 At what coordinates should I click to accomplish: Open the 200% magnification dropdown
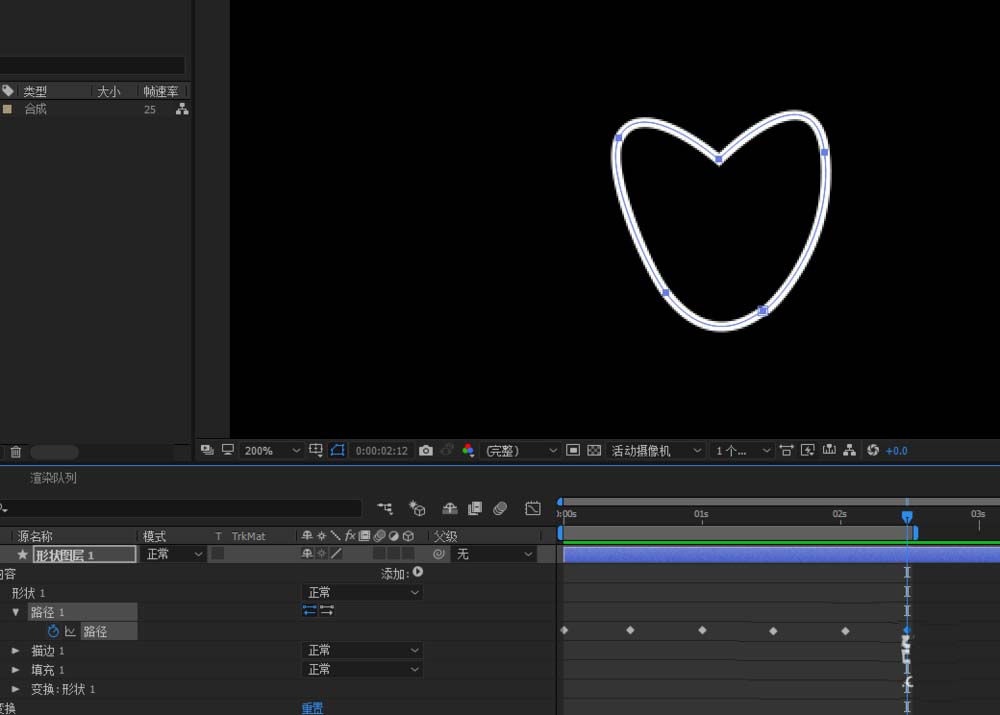pos(267,451)
